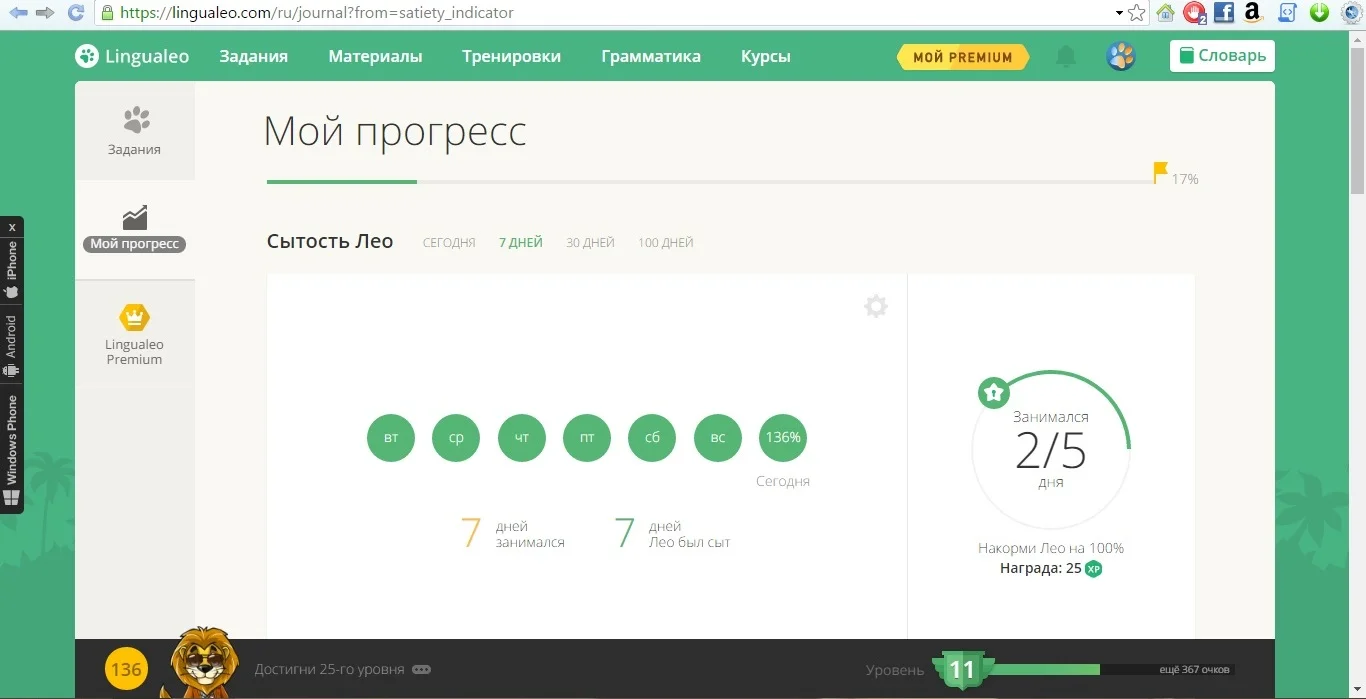Reload the page with the refresh icon
Image resolution: width=1366 pixels, height=699 pixels.
(76, 13)
